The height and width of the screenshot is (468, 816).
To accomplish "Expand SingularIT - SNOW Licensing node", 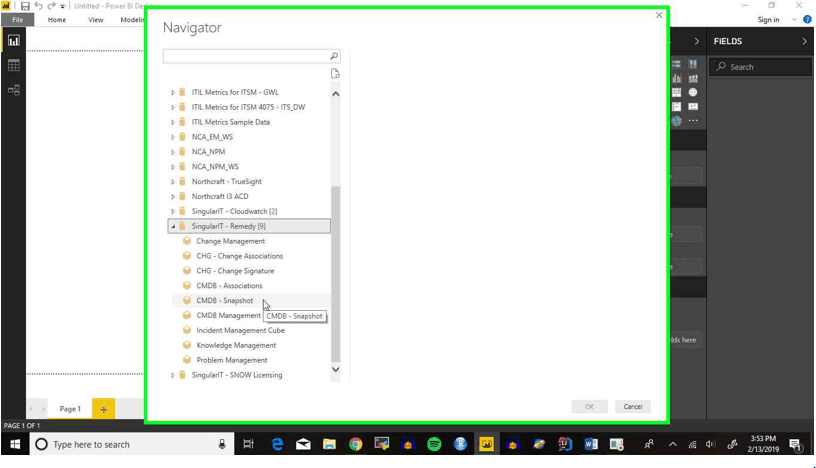I will tap(173, 375).
